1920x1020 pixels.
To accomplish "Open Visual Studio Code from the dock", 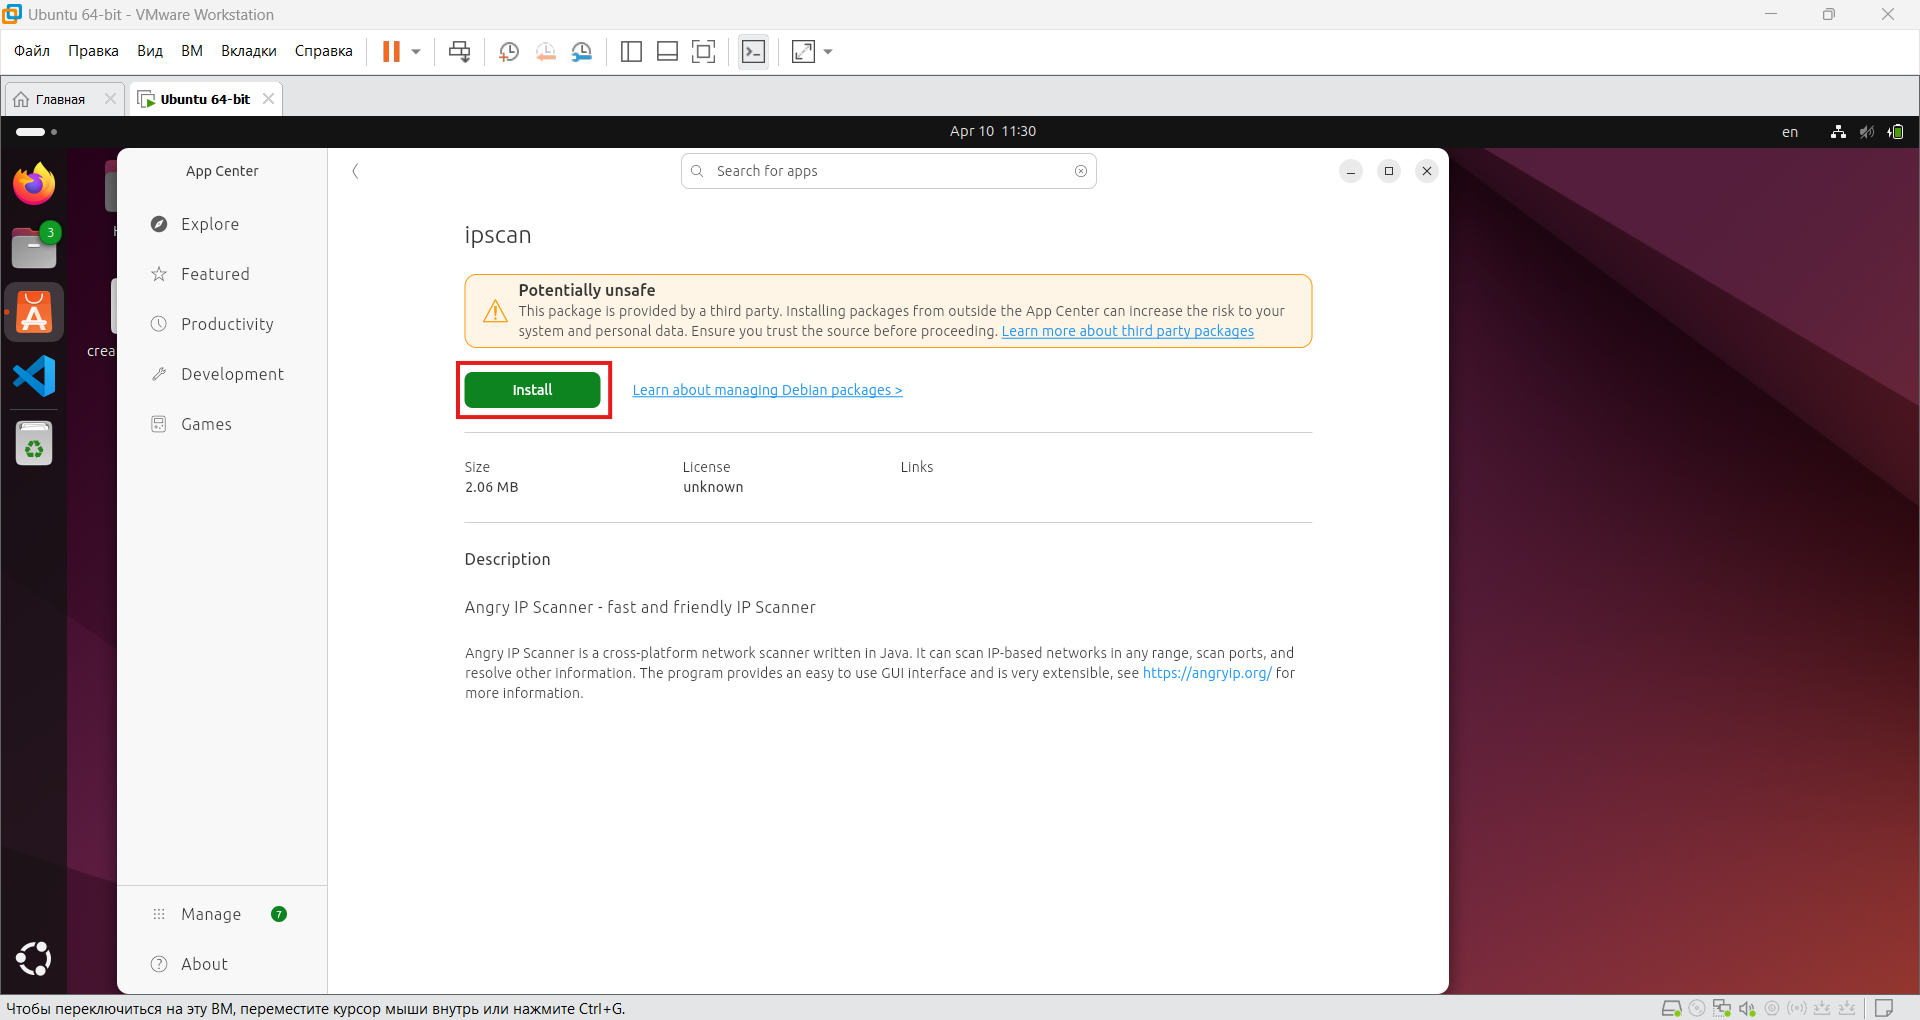I will point(34,376).
